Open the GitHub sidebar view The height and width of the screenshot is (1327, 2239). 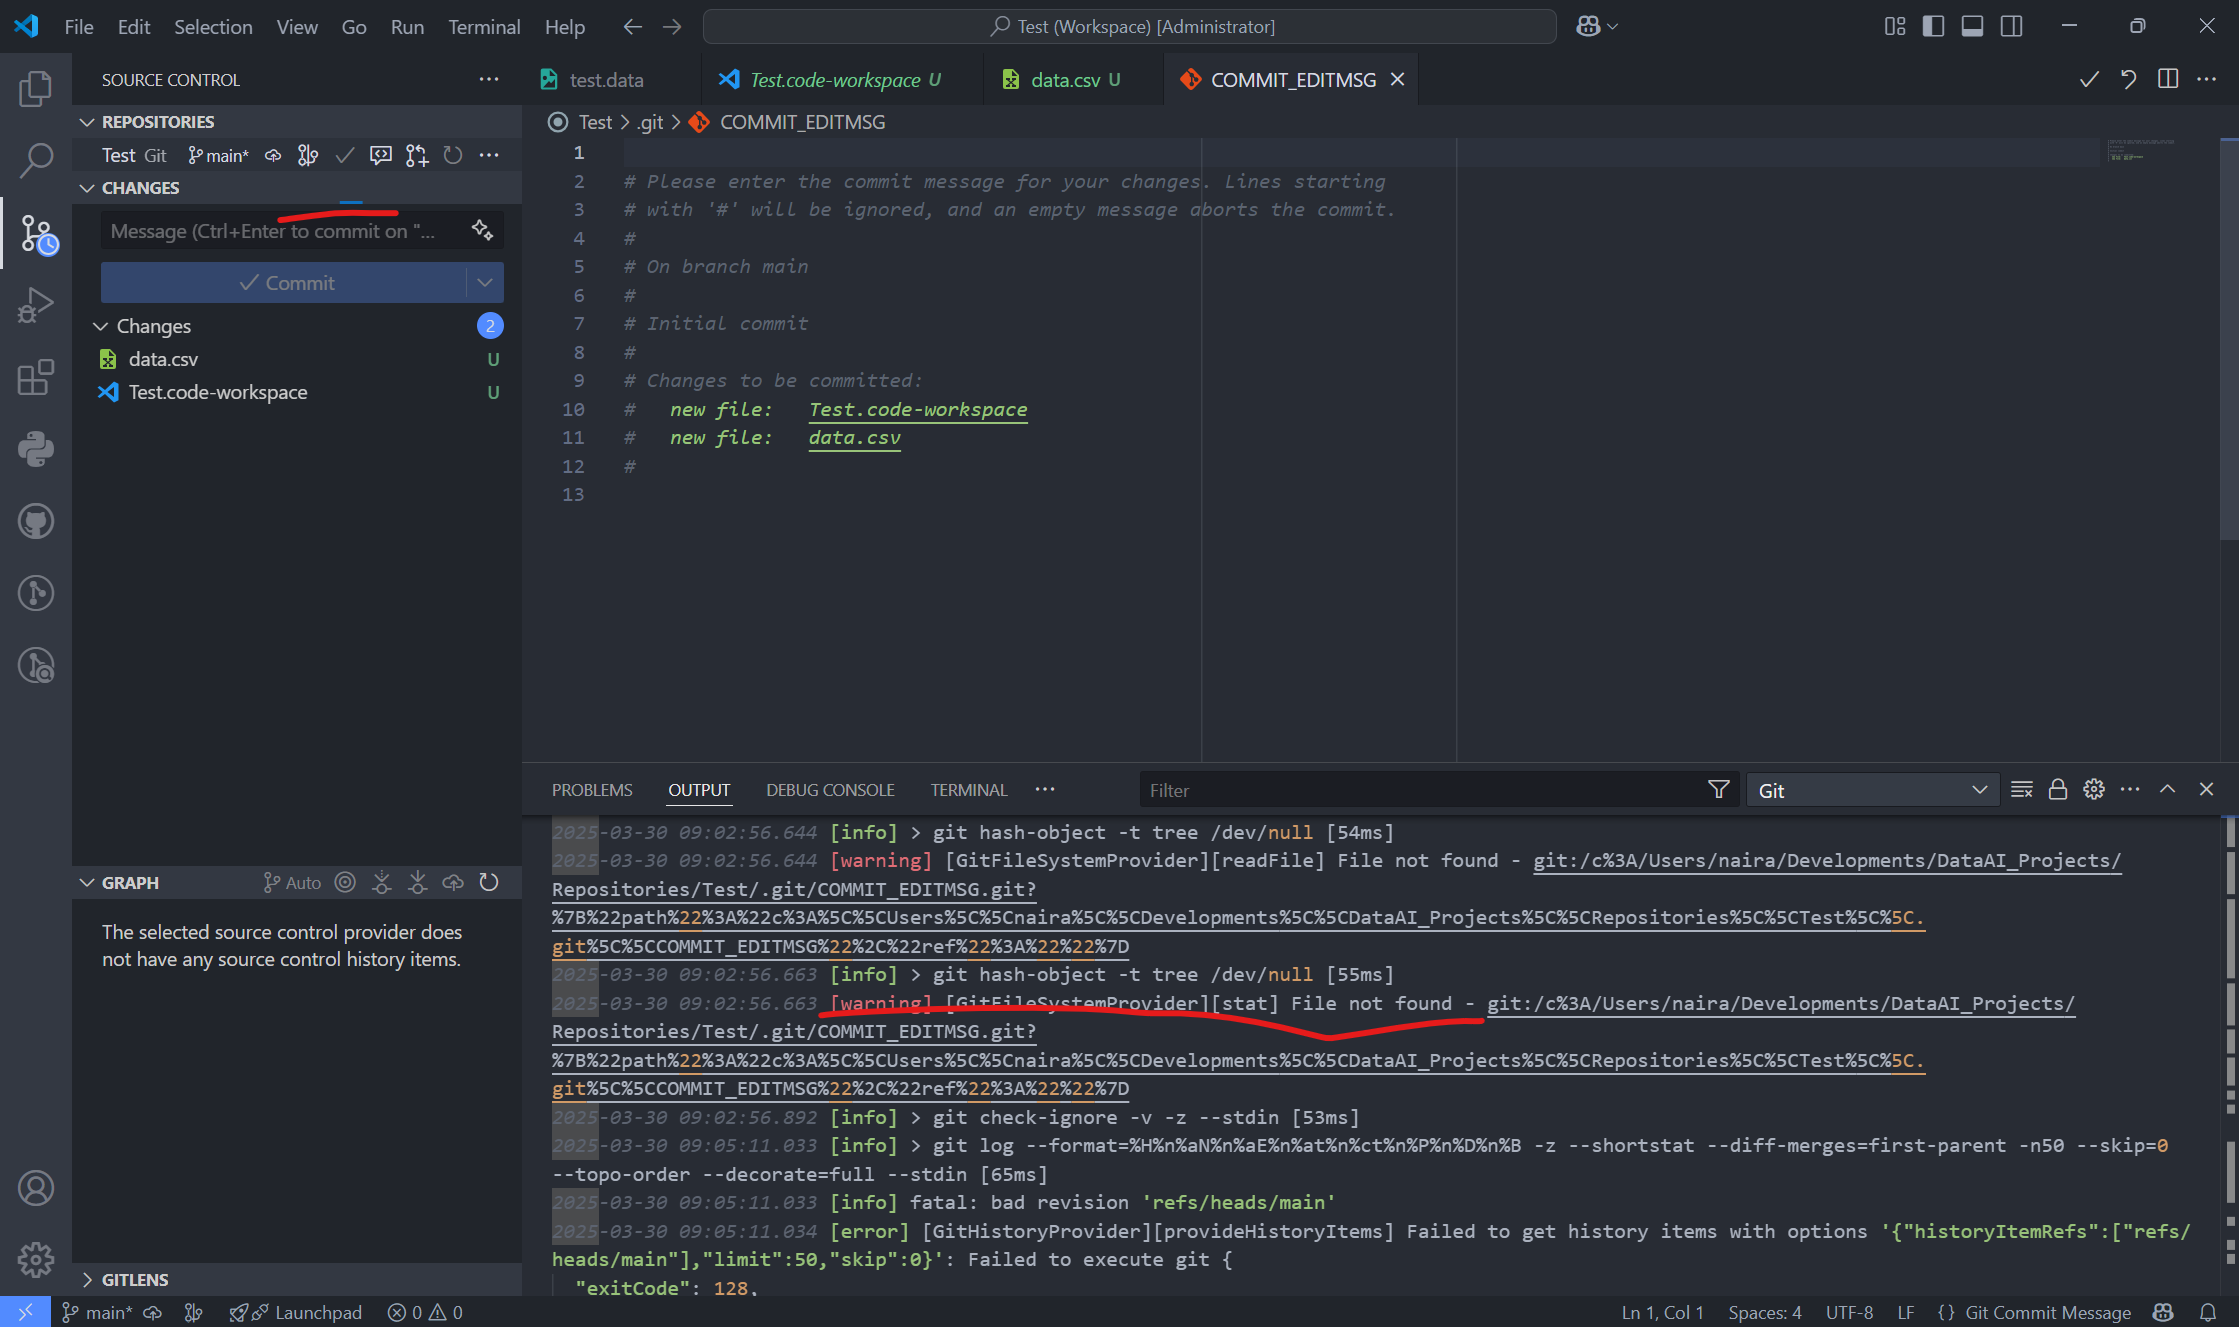[36, 521]
